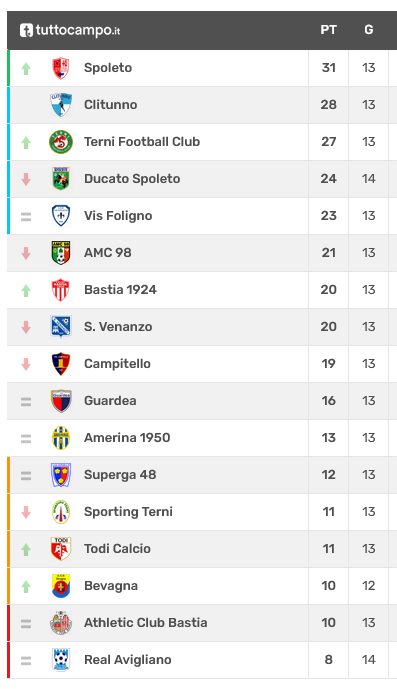
Task: Click the Bastia 1924 striped crest
Action: point(61,290)
